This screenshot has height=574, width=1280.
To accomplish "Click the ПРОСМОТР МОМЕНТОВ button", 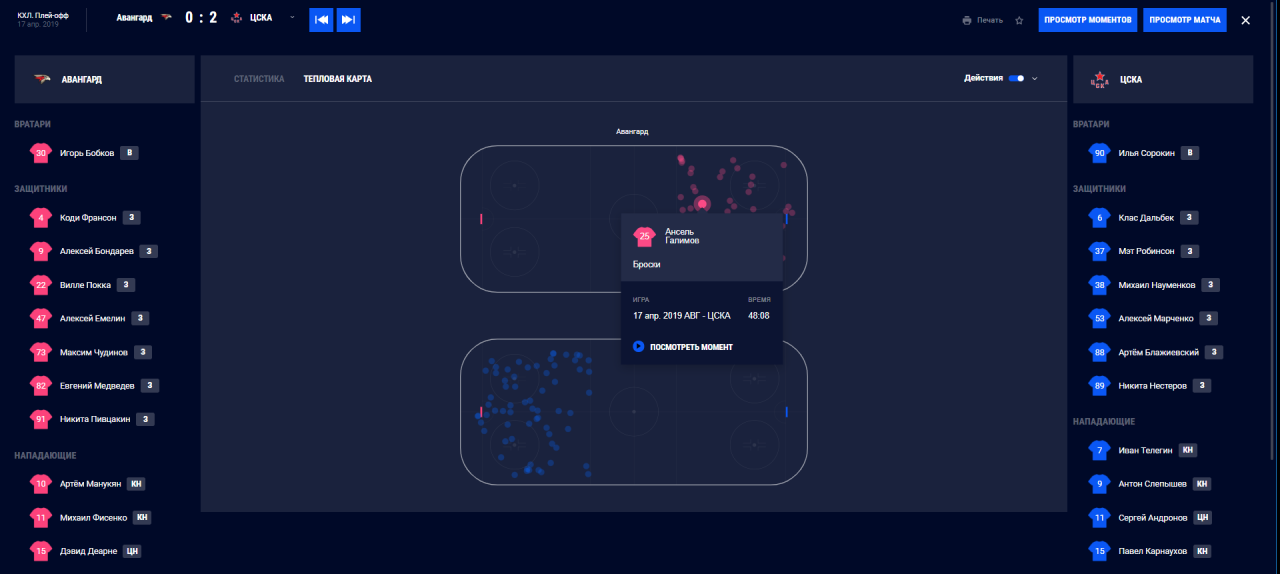I will coord(1088,20).
